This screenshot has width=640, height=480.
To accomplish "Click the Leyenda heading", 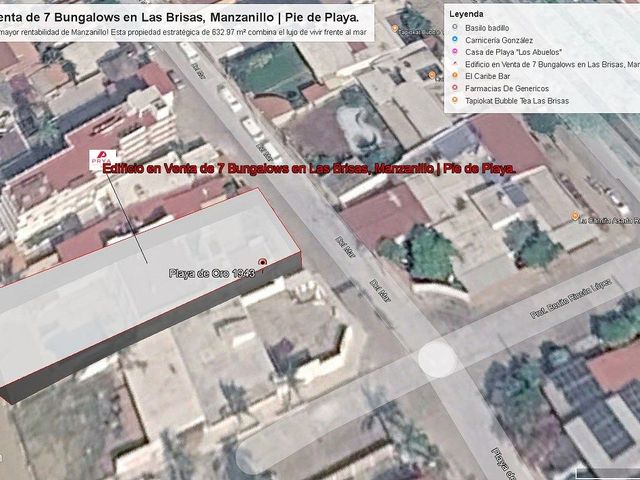I will tap(466, 14).
